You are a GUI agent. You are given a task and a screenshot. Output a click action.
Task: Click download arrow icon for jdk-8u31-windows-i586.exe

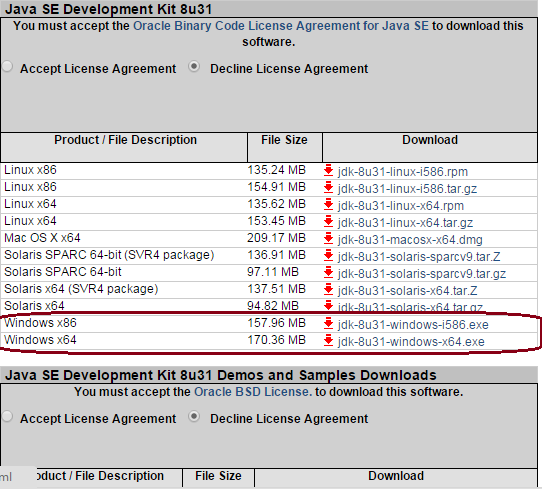coord(328,323)
